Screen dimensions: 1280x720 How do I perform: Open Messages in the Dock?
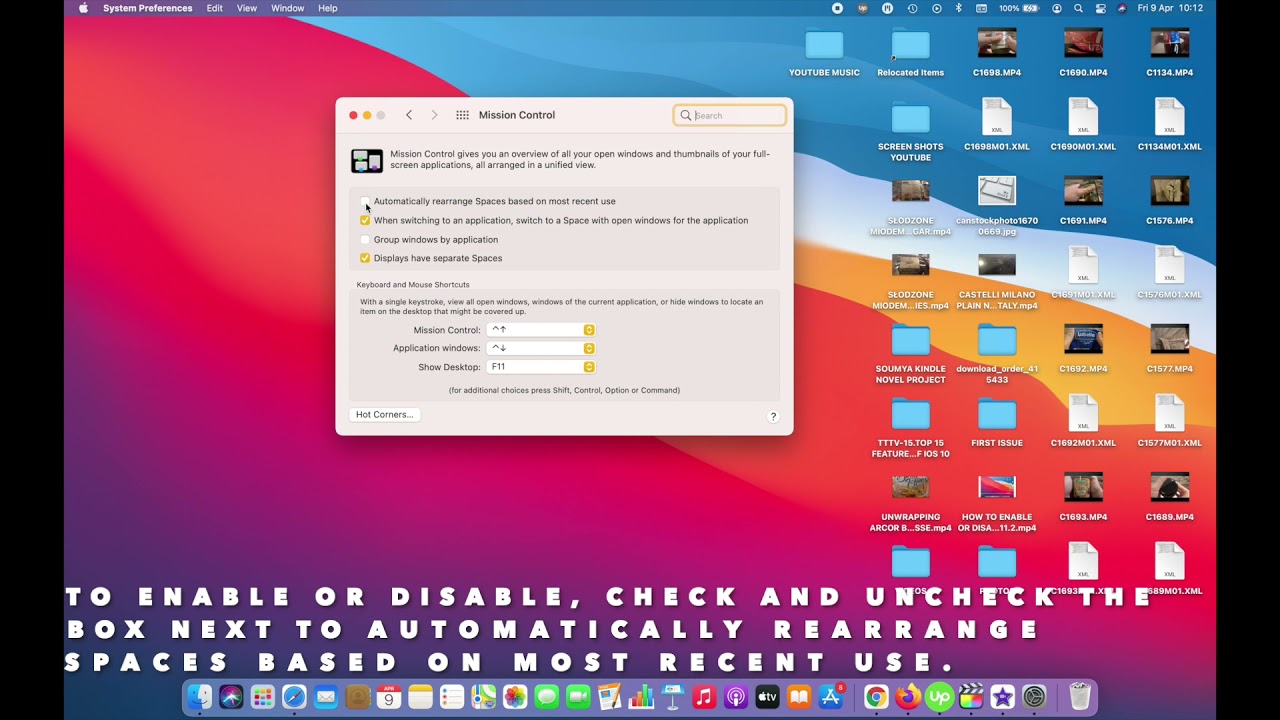pos(546,697)
